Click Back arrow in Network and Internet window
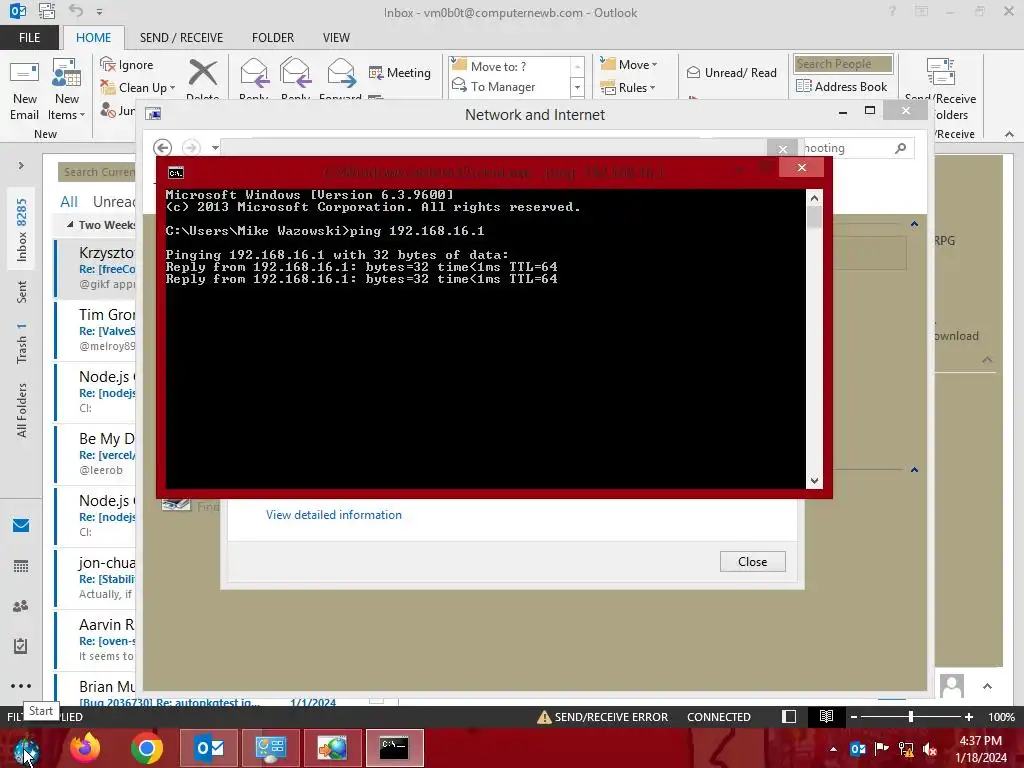Image resolution: width=1024 pixels, height=768 pixels. click(163, 148)
